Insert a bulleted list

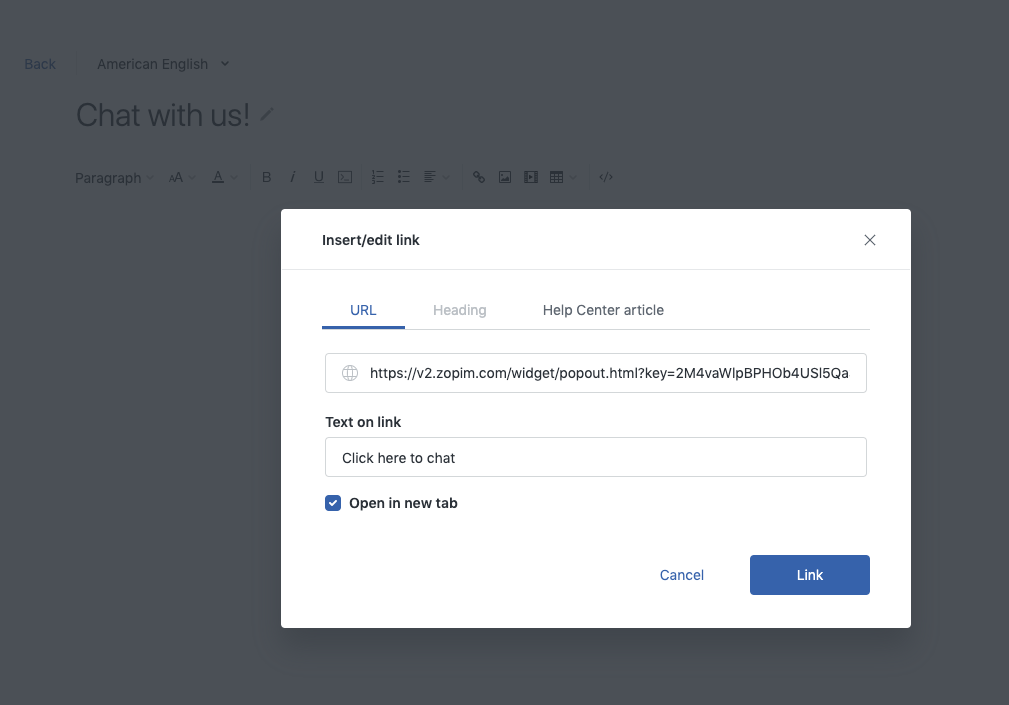[404, 178]
